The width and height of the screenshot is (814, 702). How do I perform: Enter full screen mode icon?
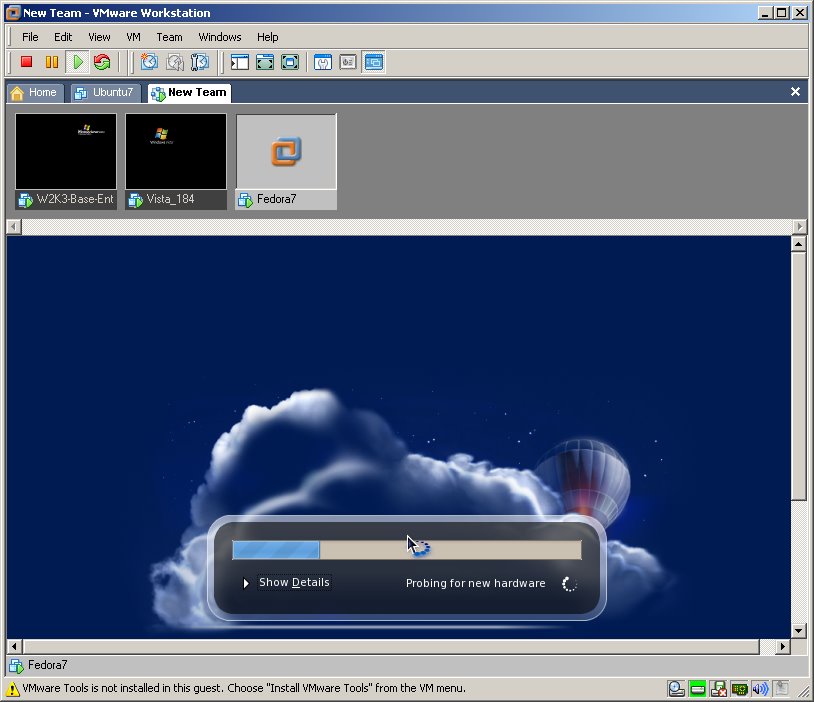click(x=290, y=62)
